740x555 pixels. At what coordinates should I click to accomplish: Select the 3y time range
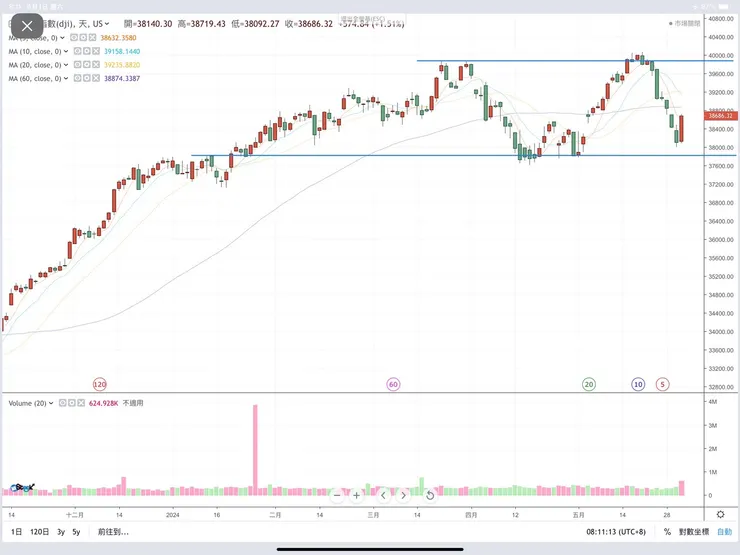tap(61, 532)
